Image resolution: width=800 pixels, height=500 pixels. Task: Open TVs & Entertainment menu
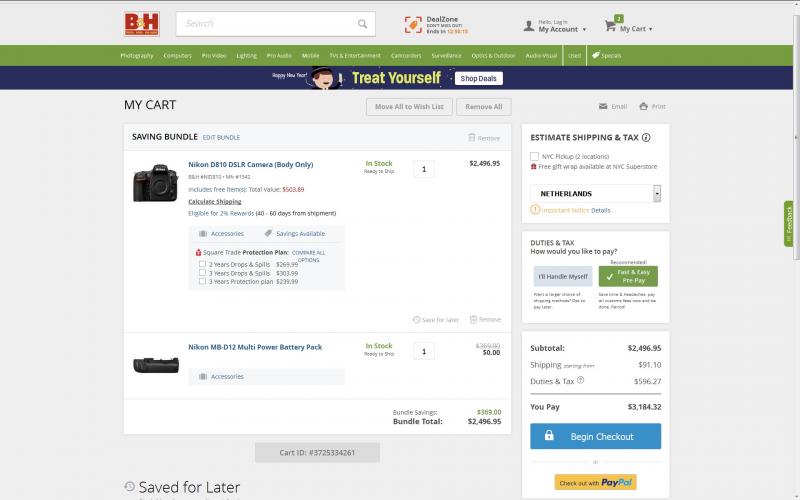click(x=355, y=55)
